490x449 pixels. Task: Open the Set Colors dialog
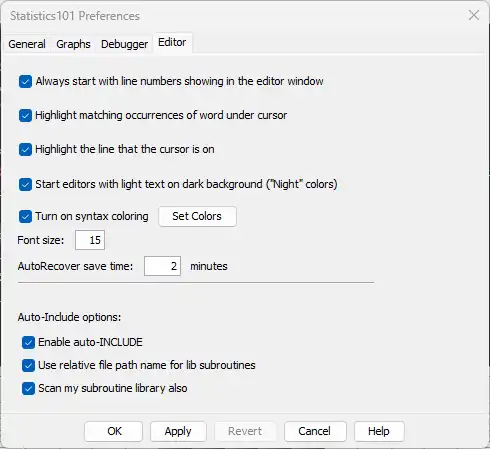197,216
